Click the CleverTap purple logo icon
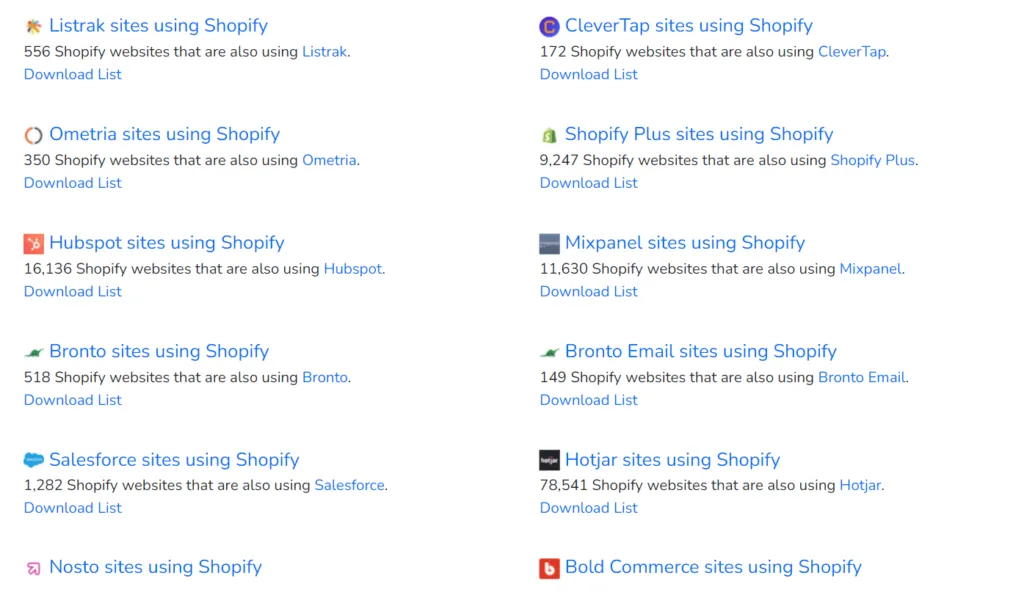 coord(549,27)
